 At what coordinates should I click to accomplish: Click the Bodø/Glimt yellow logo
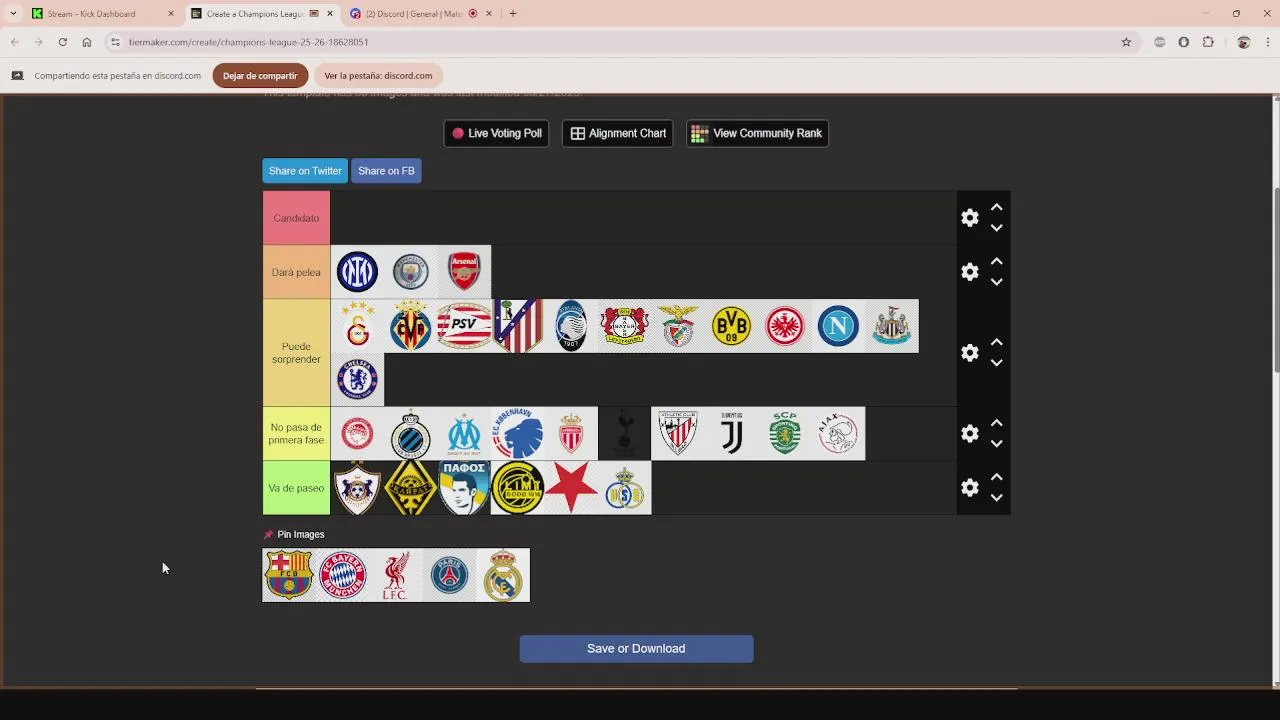[518, 488]
